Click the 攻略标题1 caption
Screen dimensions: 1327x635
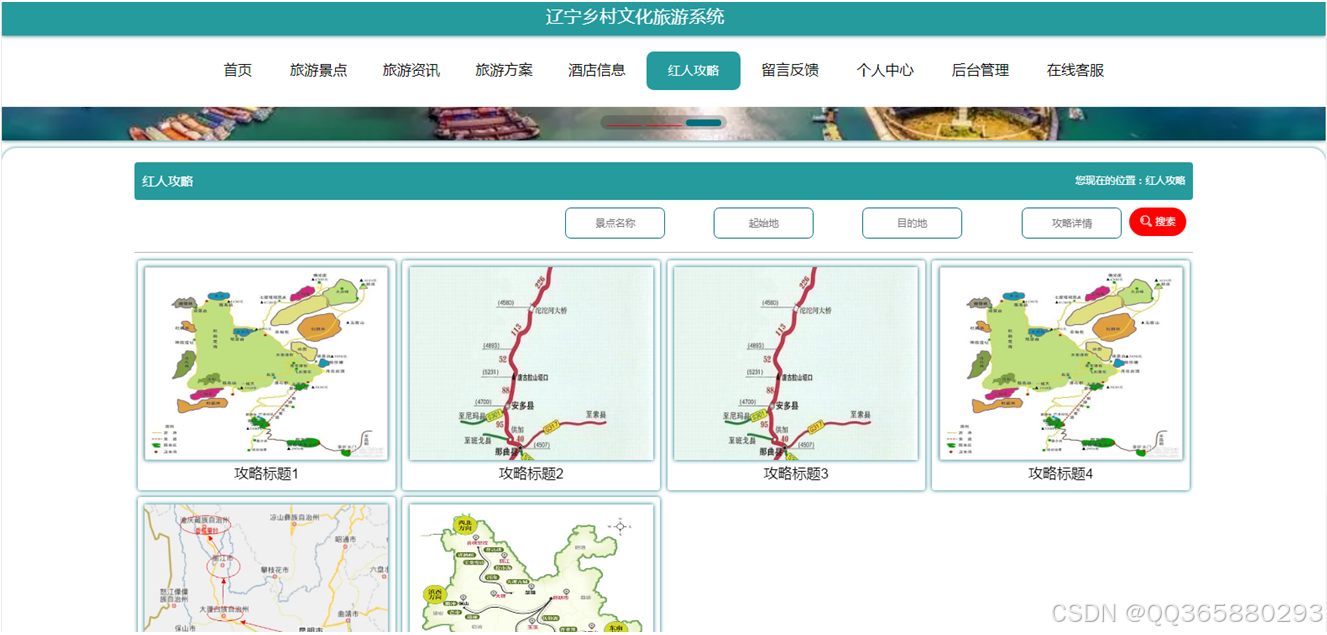click(x=266, y=474)
